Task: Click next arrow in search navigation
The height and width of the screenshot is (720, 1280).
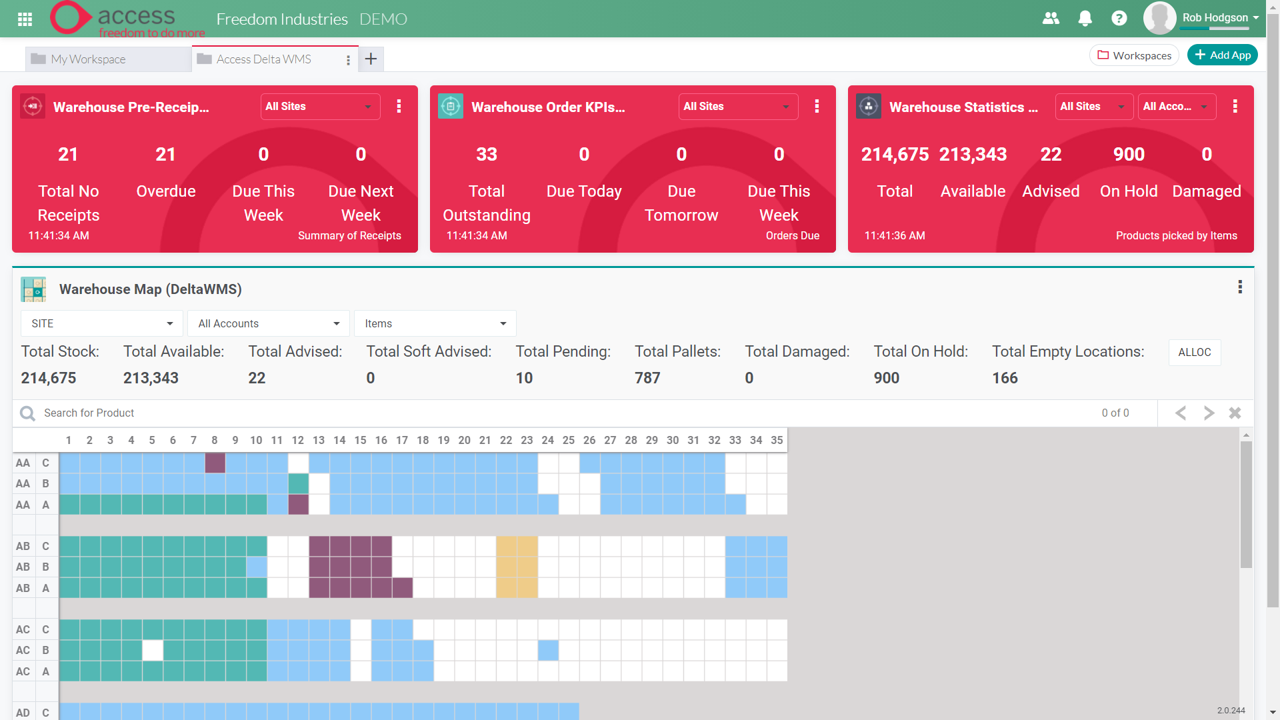Action: [x=1209, y=412]
